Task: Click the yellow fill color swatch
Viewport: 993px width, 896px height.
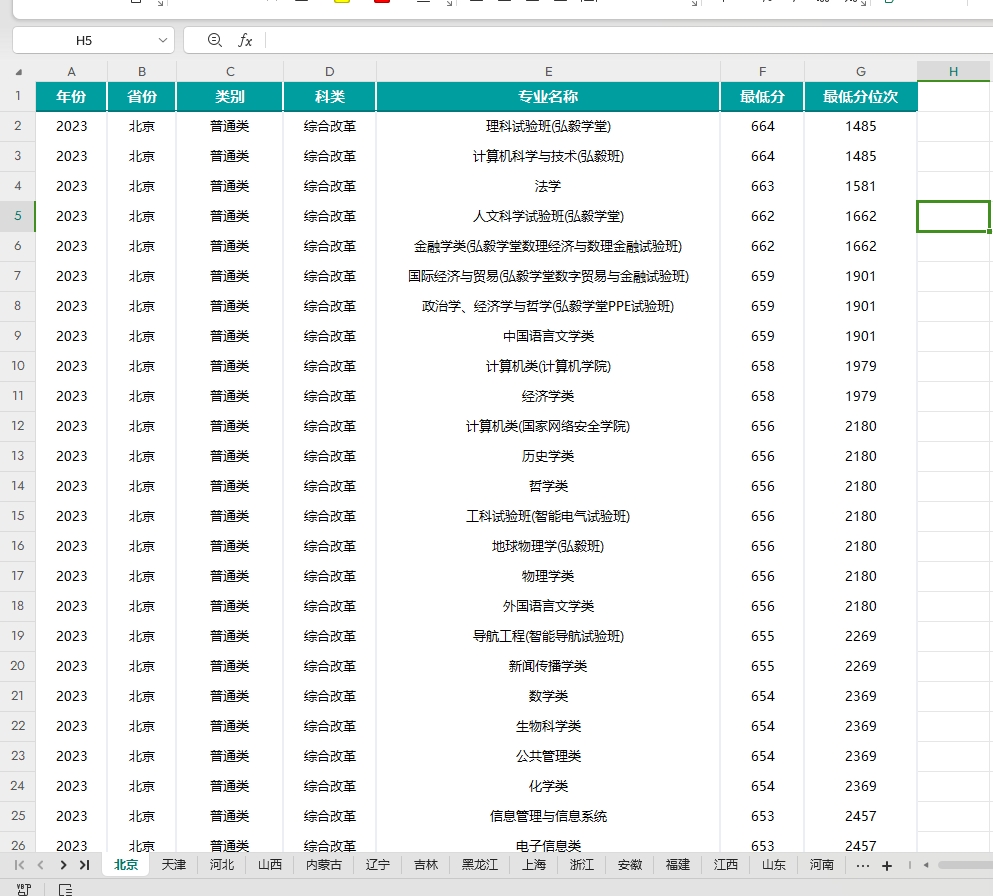Action: pos(340,4)
